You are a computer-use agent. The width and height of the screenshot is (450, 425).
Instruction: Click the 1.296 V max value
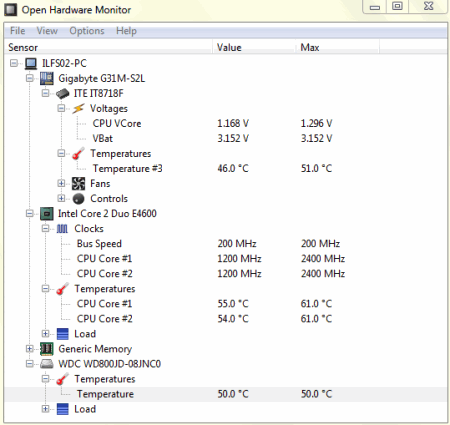coord(316,123)
